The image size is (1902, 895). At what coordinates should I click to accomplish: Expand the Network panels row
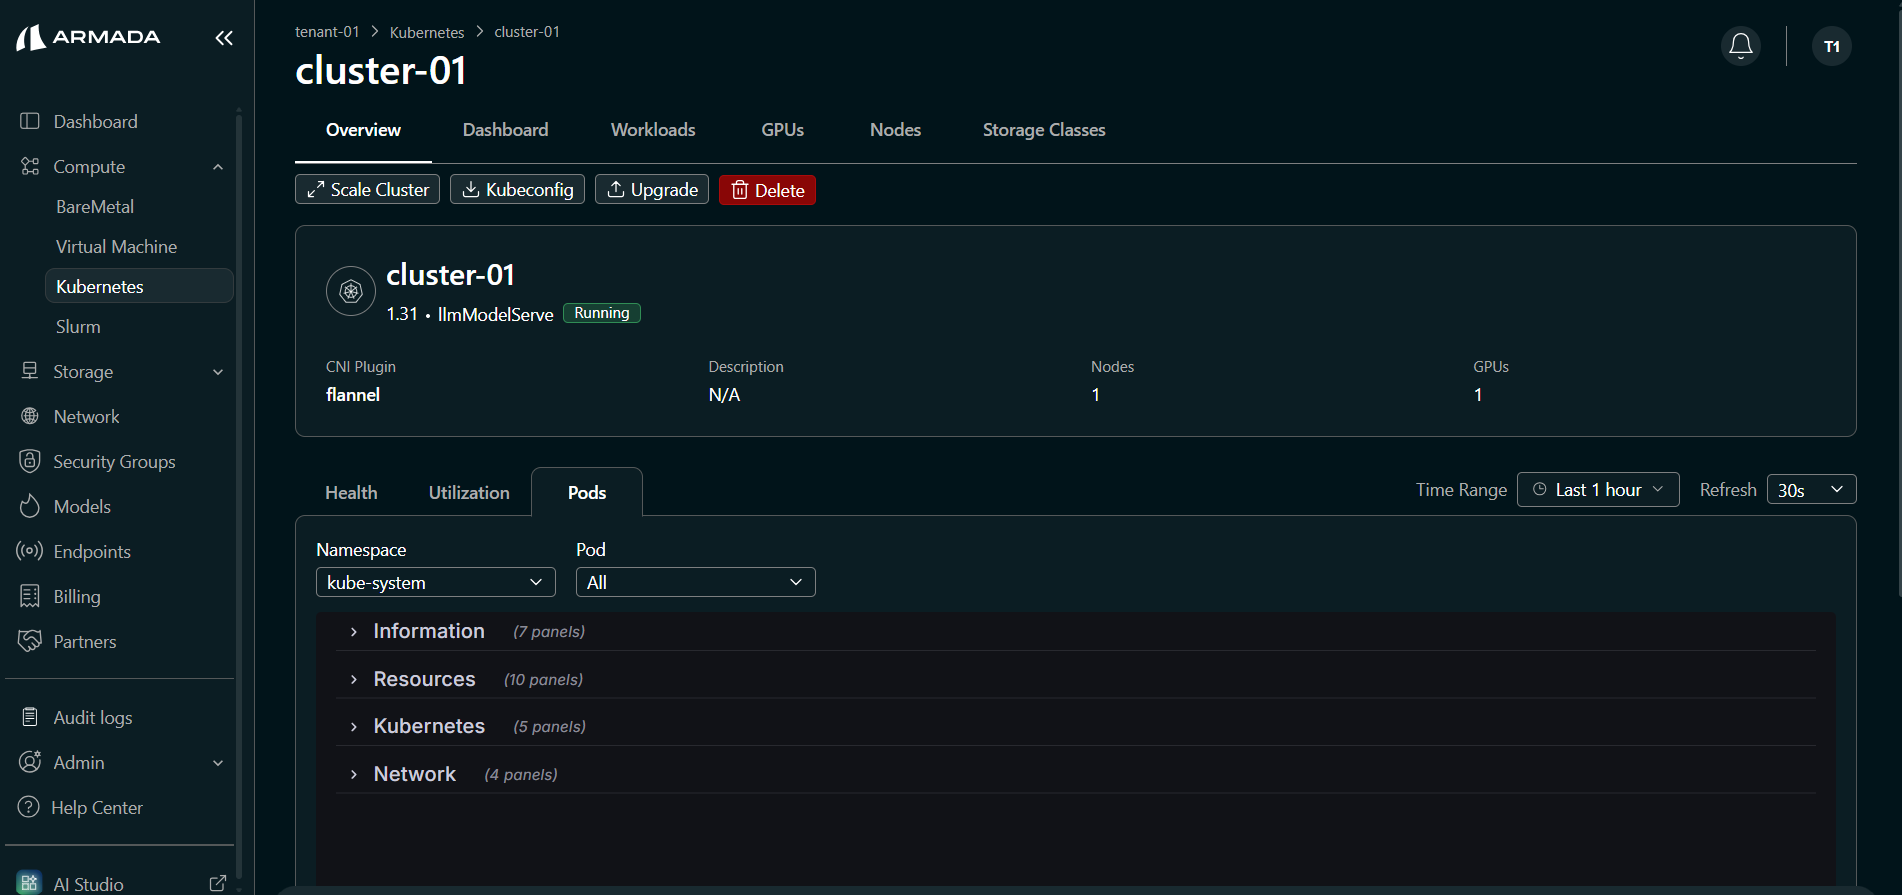[1076, 774]
